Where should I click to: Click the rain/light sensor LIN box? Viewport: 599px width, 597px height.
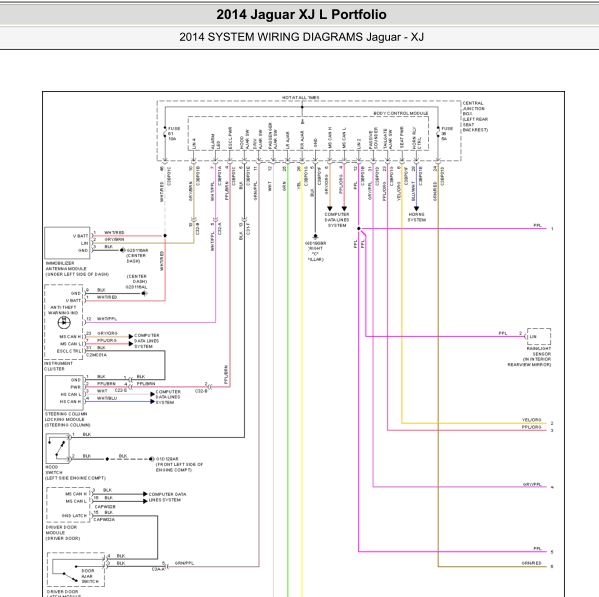click(x=539, y=337)
